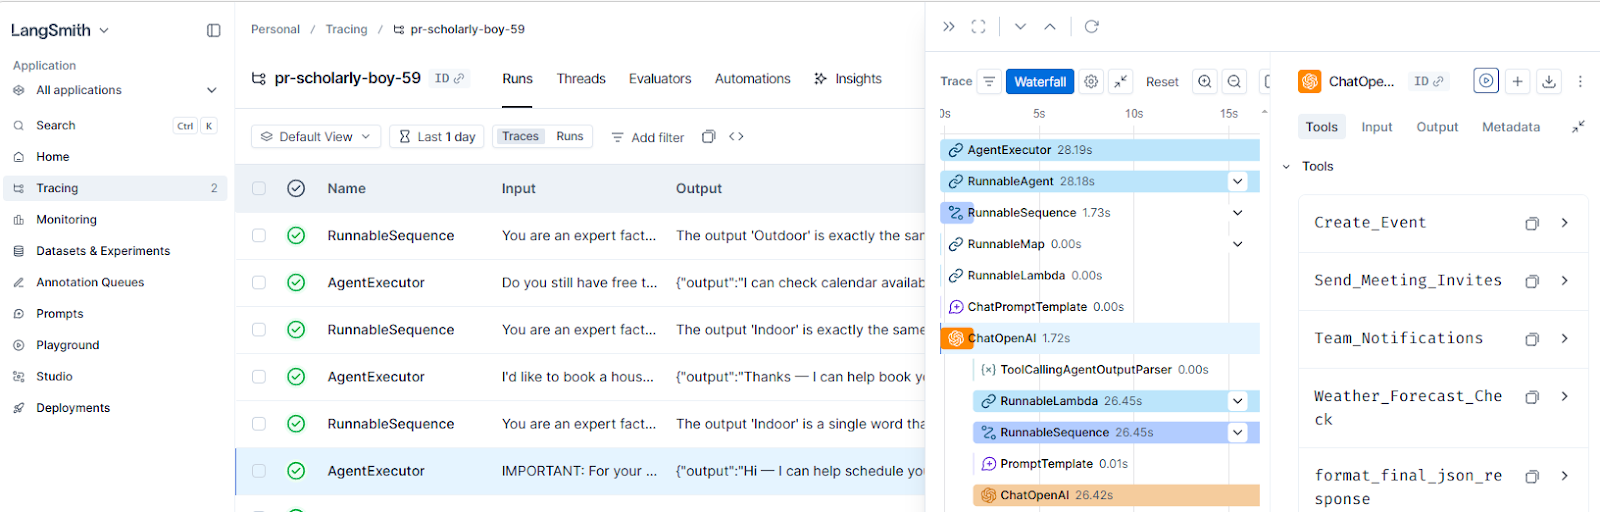Check the 'IMPORTANT: For your' row checkbox
This screenshot has width=1600, height=512.
(x=259, y=470)
